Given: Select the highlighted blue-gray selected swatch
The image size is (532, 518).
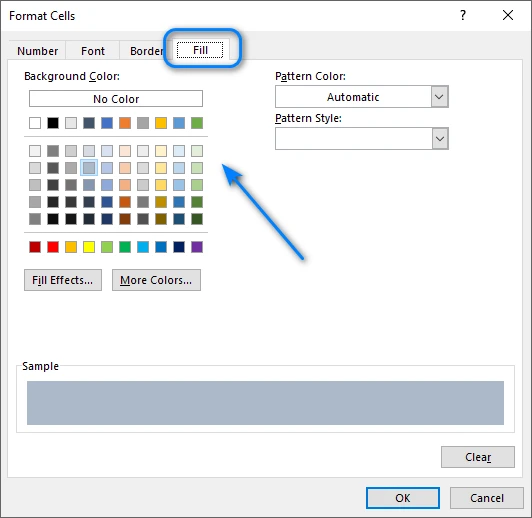Looking at the screenshot, I should coord(89,168).
